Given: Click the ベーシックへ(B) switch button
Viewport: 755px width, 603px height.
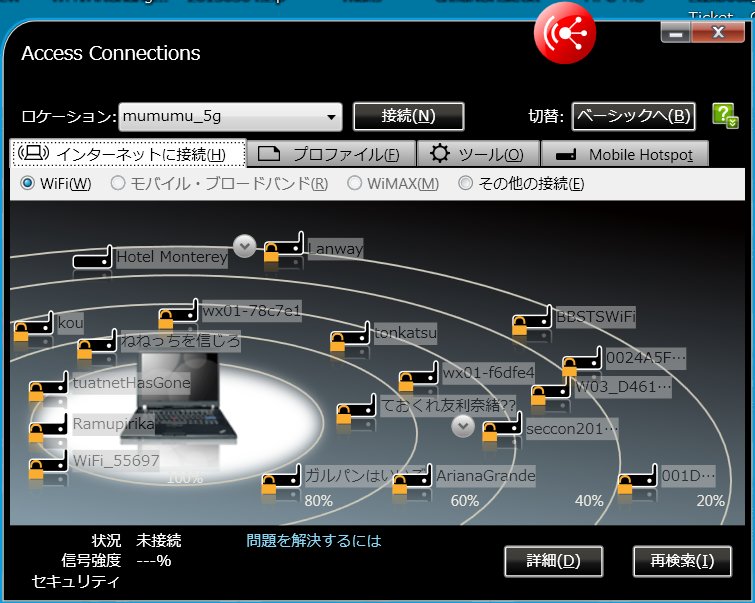Looking at the screenshot, I should pos(633,116).
